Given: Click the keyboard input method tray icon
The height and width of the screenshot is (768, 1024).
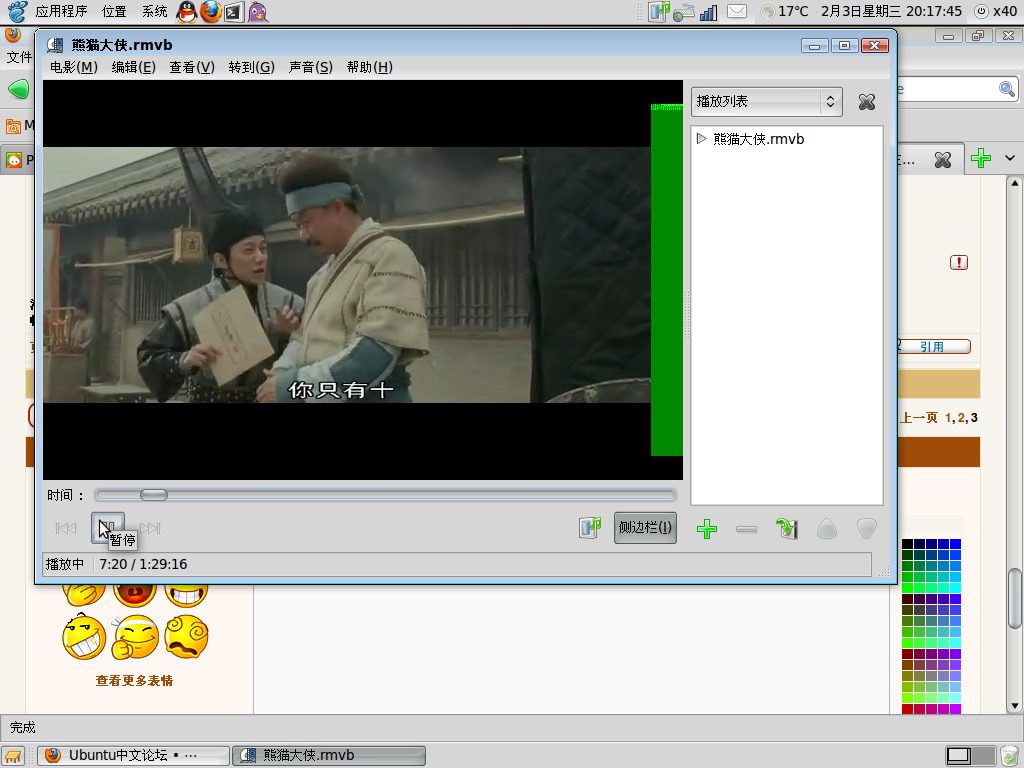Looking at the screenshot, I should 684,12.
